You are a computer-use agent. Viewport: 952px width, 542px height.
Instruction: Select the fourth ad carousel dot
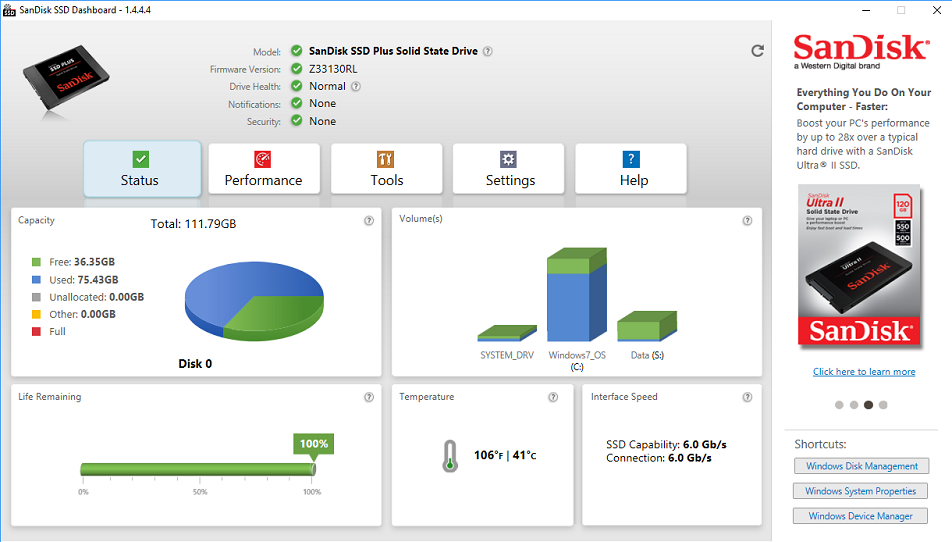tap(883, 405)
